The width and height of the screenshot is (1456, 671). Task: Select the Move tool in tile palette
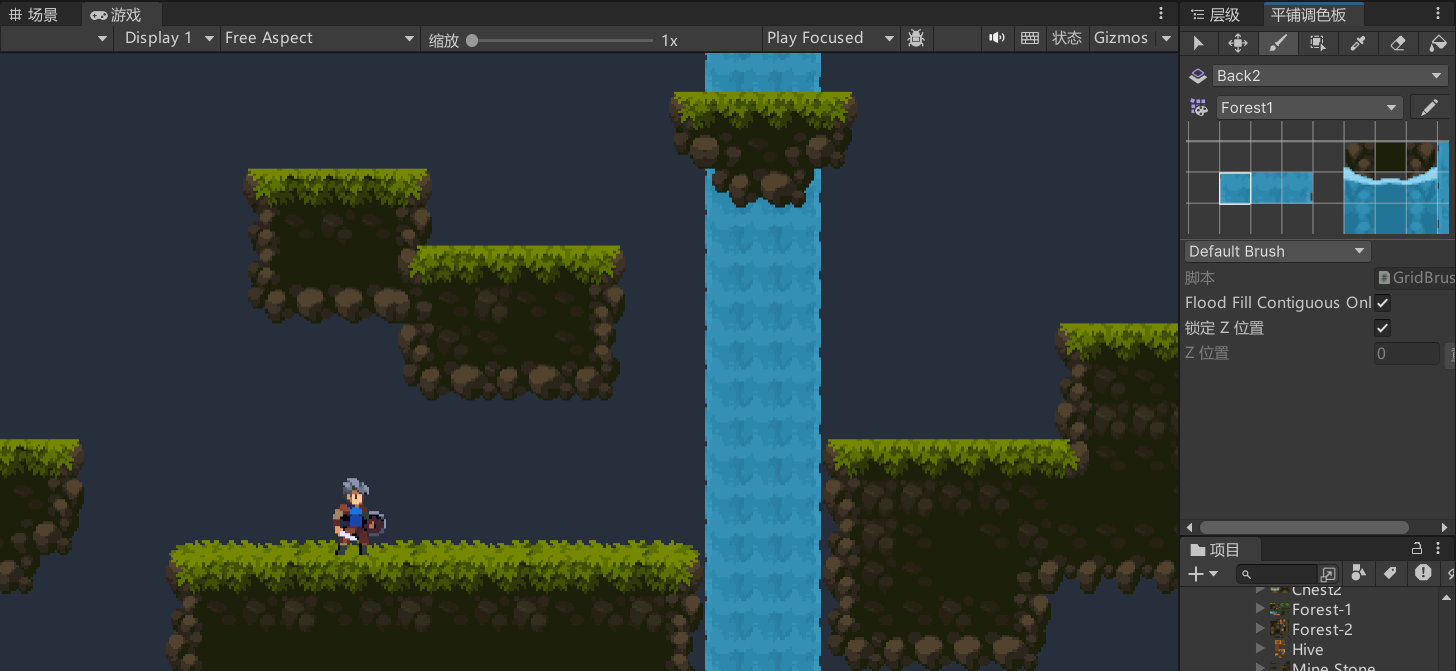[x=1238, y=43]
